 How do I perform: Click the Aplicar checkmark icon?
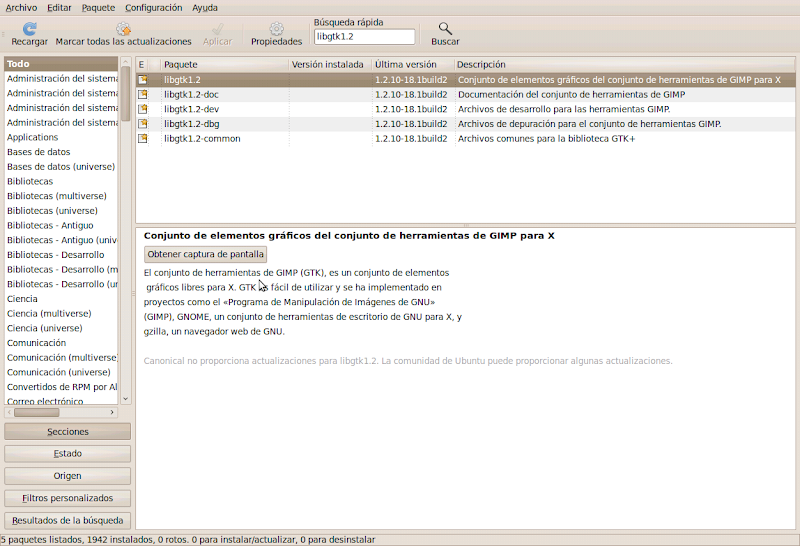pos(217,29)
